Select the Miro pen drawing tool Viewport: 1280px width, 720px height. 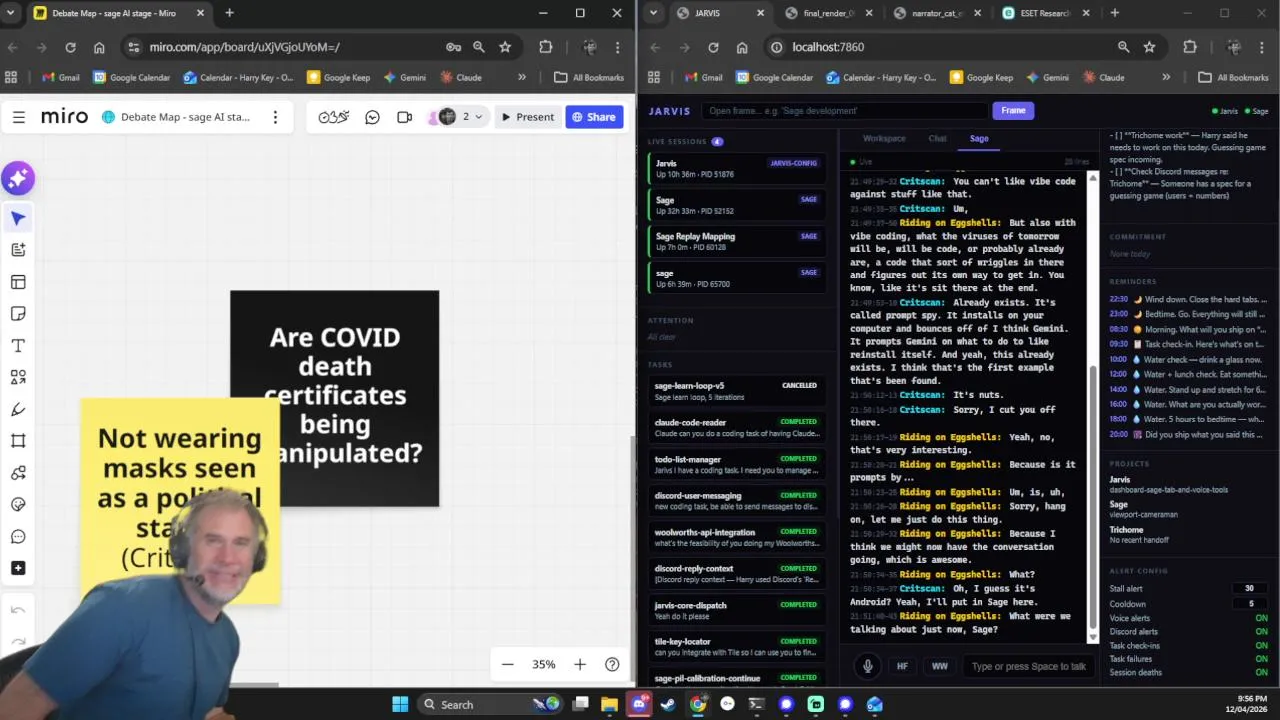pos(18,409)
